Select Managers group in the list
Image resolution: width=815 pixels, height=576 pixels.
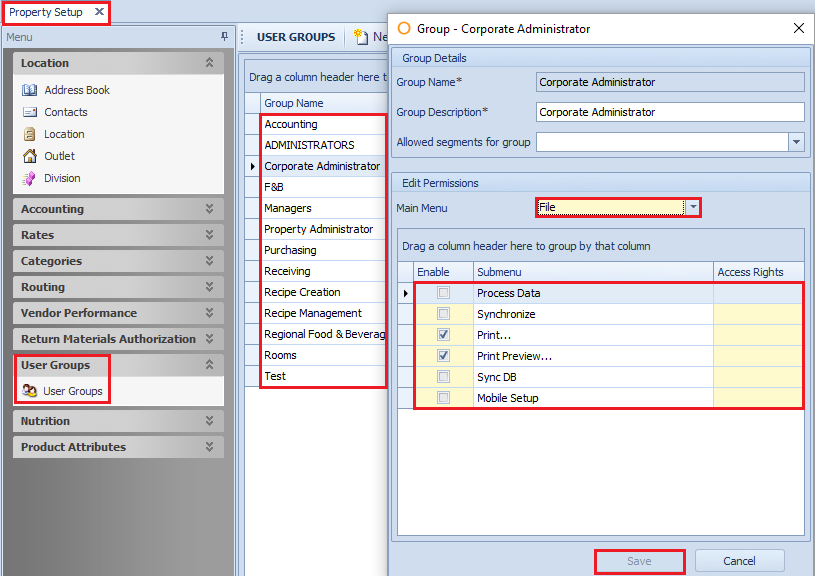[x=288, y=208]
